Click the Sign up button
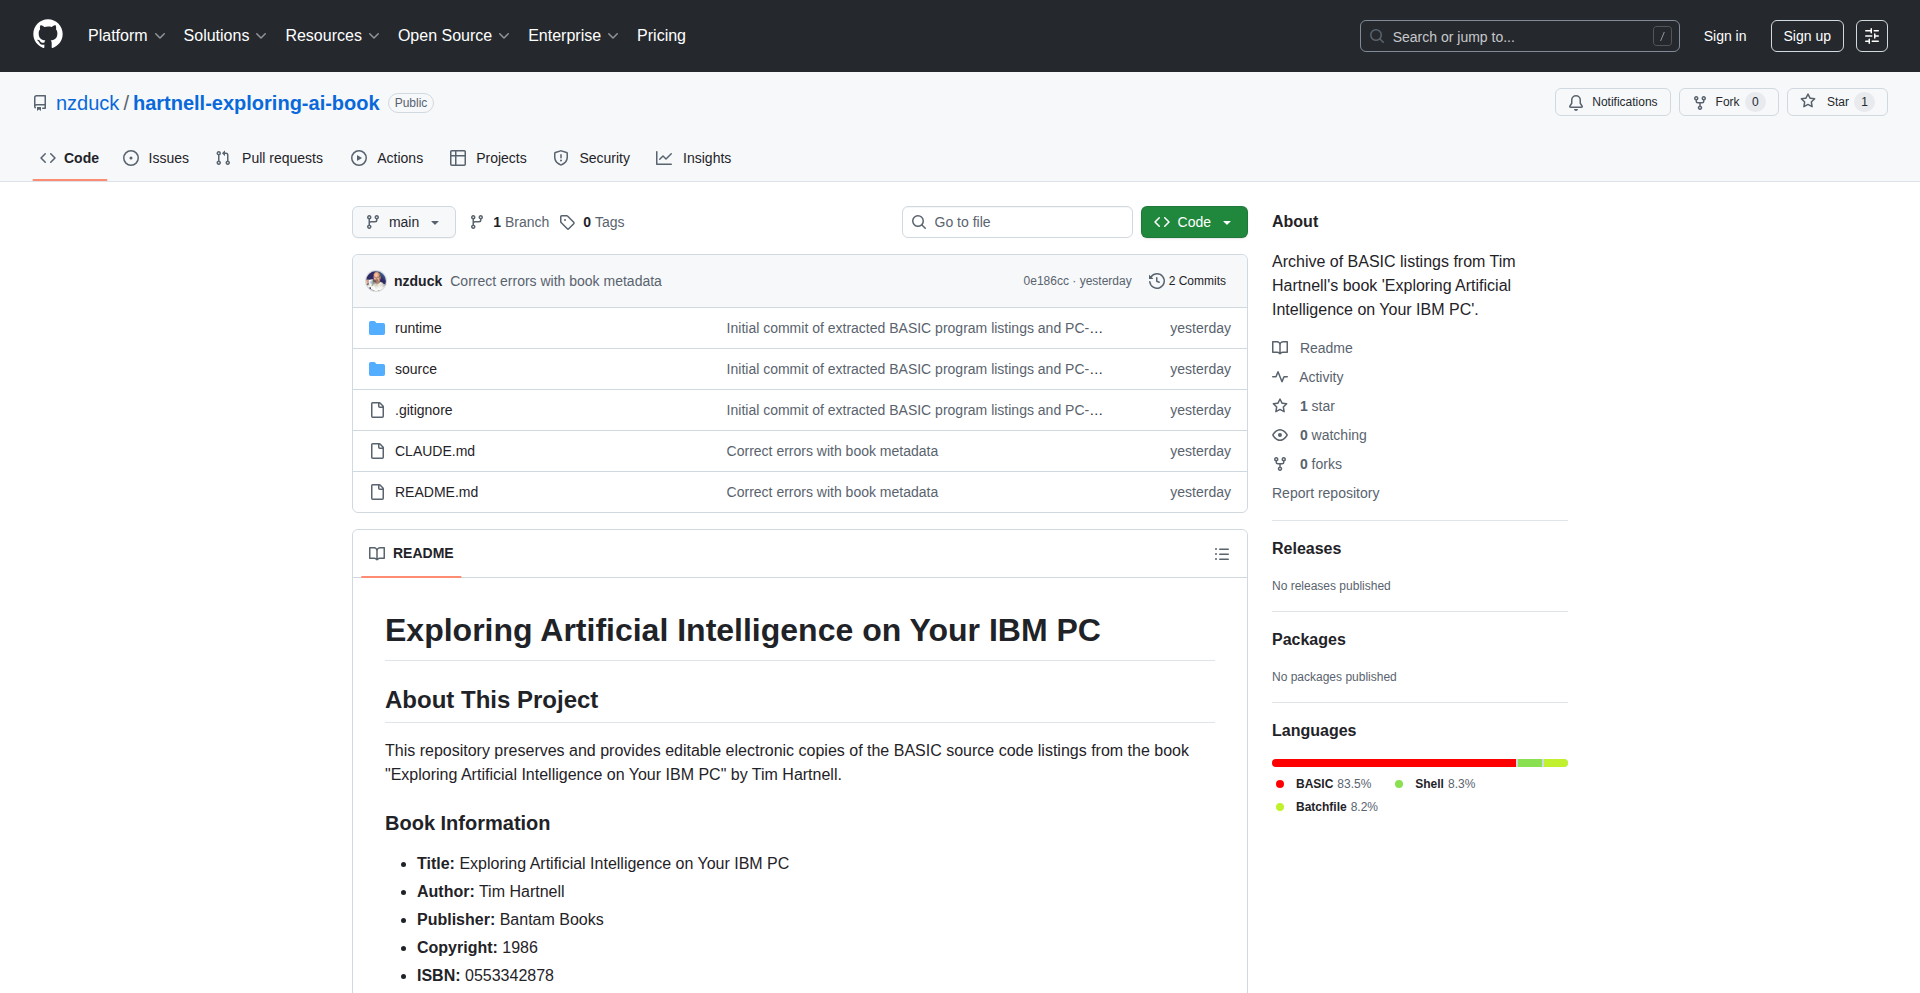1920x993 pixels. (x=1806, y=36)
